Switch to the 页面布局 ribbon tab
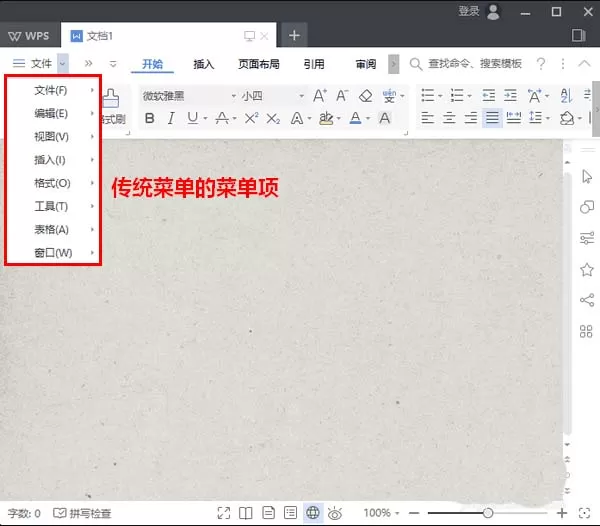Screen dimensions: 600x526 pyautogui.click(x=259, y=64)
